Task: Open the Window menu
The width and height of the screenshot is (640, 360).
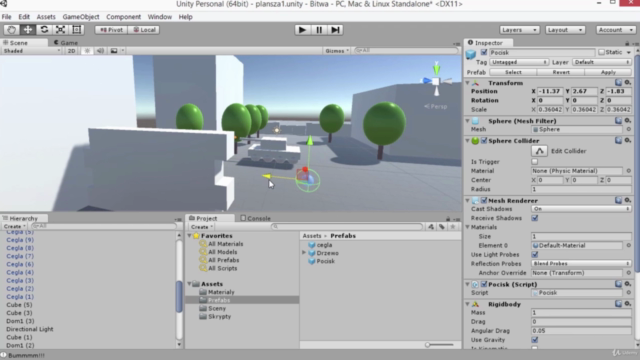Action: 160,17
